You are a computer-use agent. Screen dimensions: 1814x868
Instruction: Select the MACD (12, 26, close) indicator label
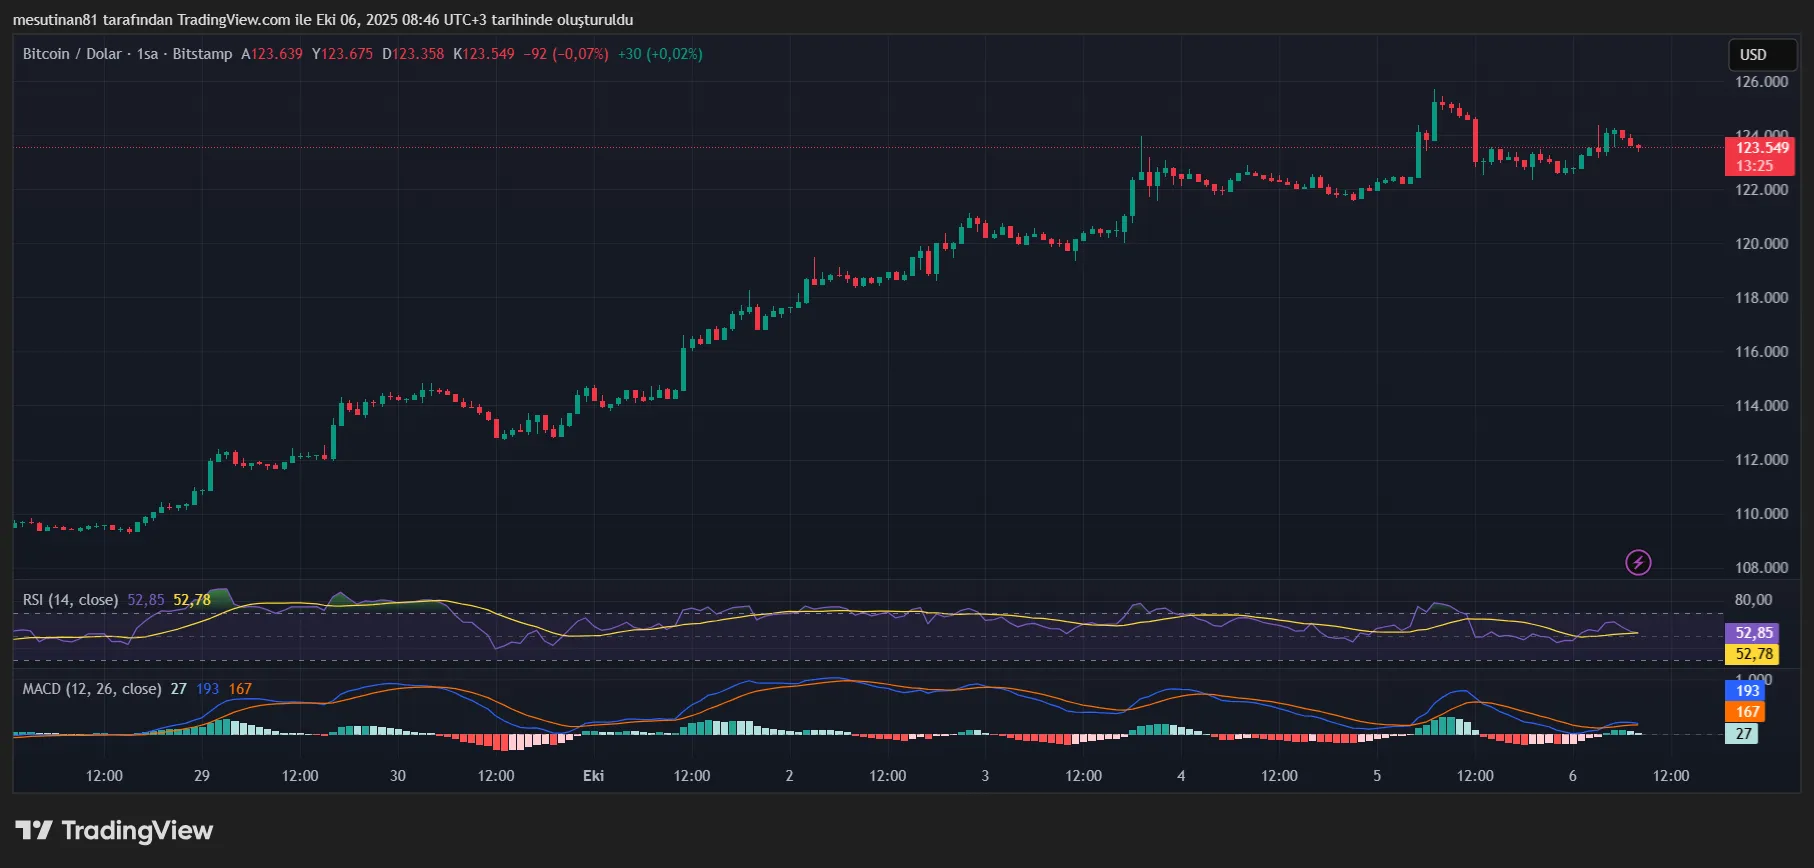(x=92, y=689)
